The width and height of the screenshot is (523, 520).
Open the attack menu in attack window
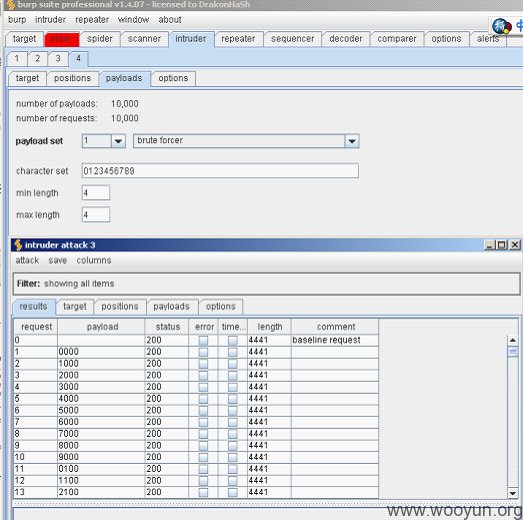(27, 260)
